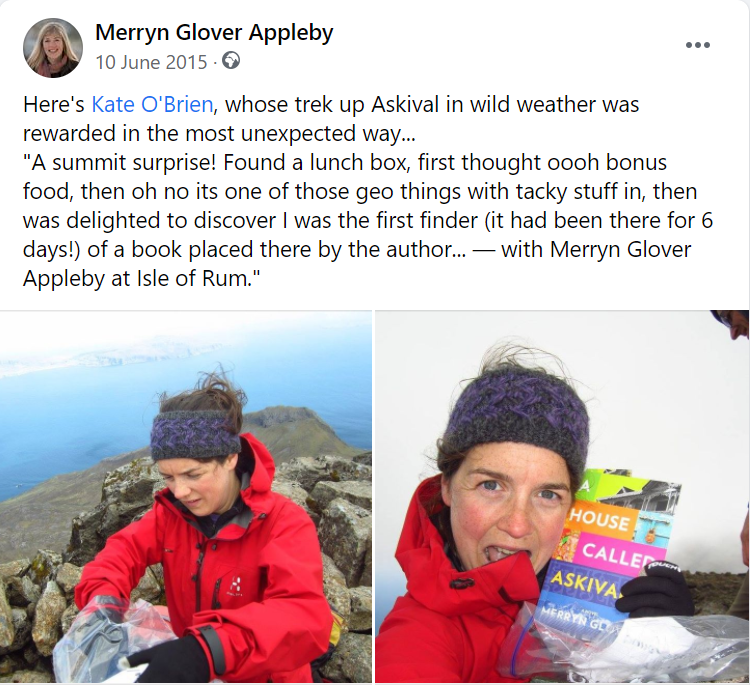Open the three-dot post options menu
This screenshot has height=685, width=750.
[x=697, y=45]
